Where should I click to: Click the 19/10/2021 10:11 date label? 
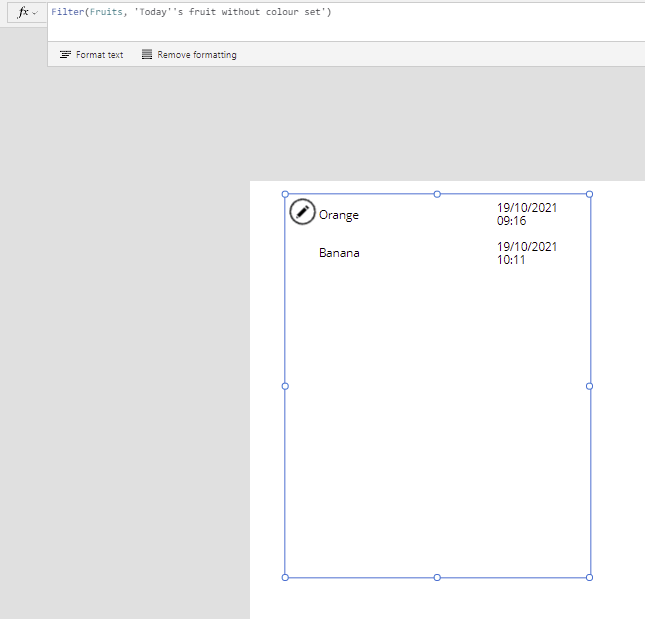pyautogui.click(x=527, y=253)
